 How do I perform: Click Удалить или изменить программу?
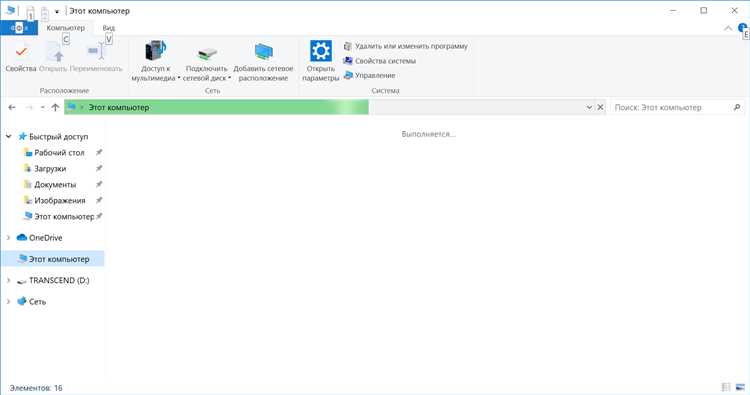tap(406, 46)
